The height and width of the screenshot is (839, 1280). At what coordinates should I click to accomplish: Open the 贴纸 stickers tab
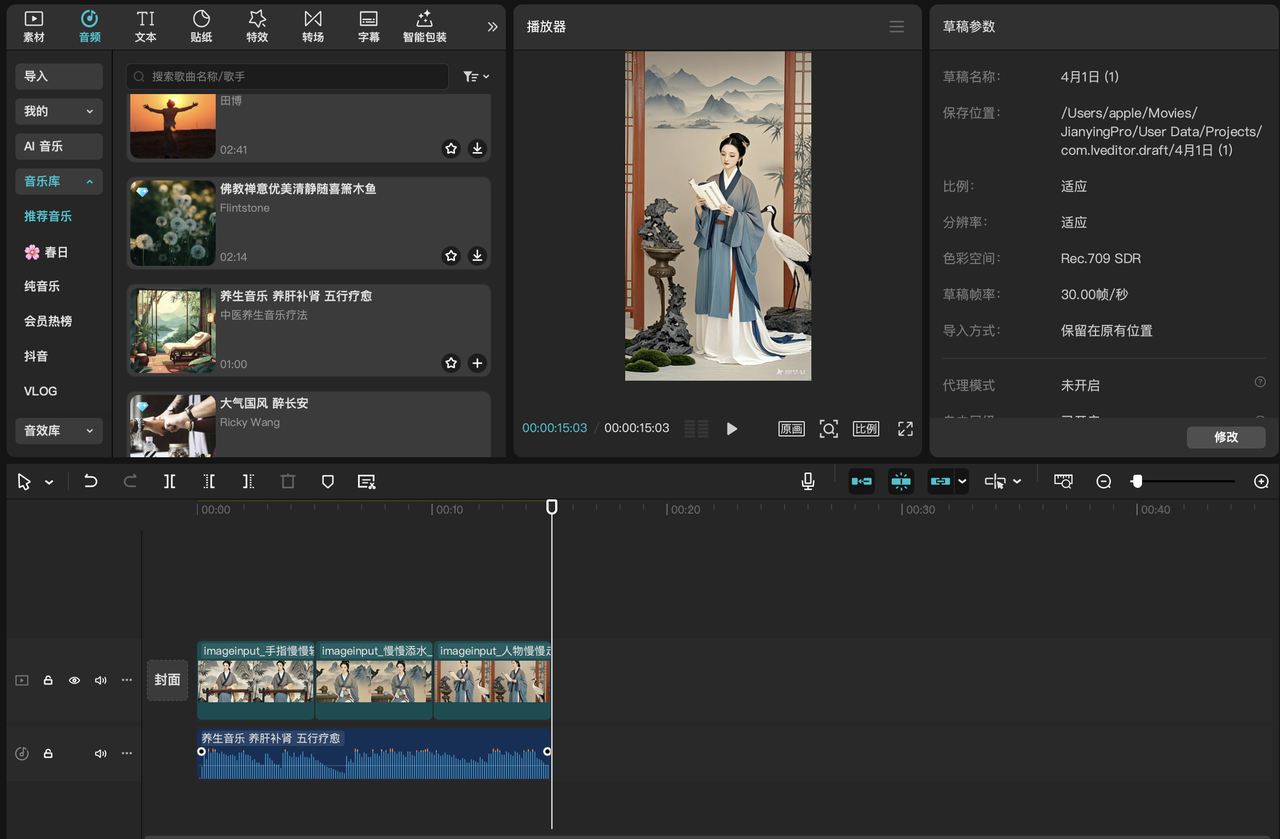pos(201,26)
